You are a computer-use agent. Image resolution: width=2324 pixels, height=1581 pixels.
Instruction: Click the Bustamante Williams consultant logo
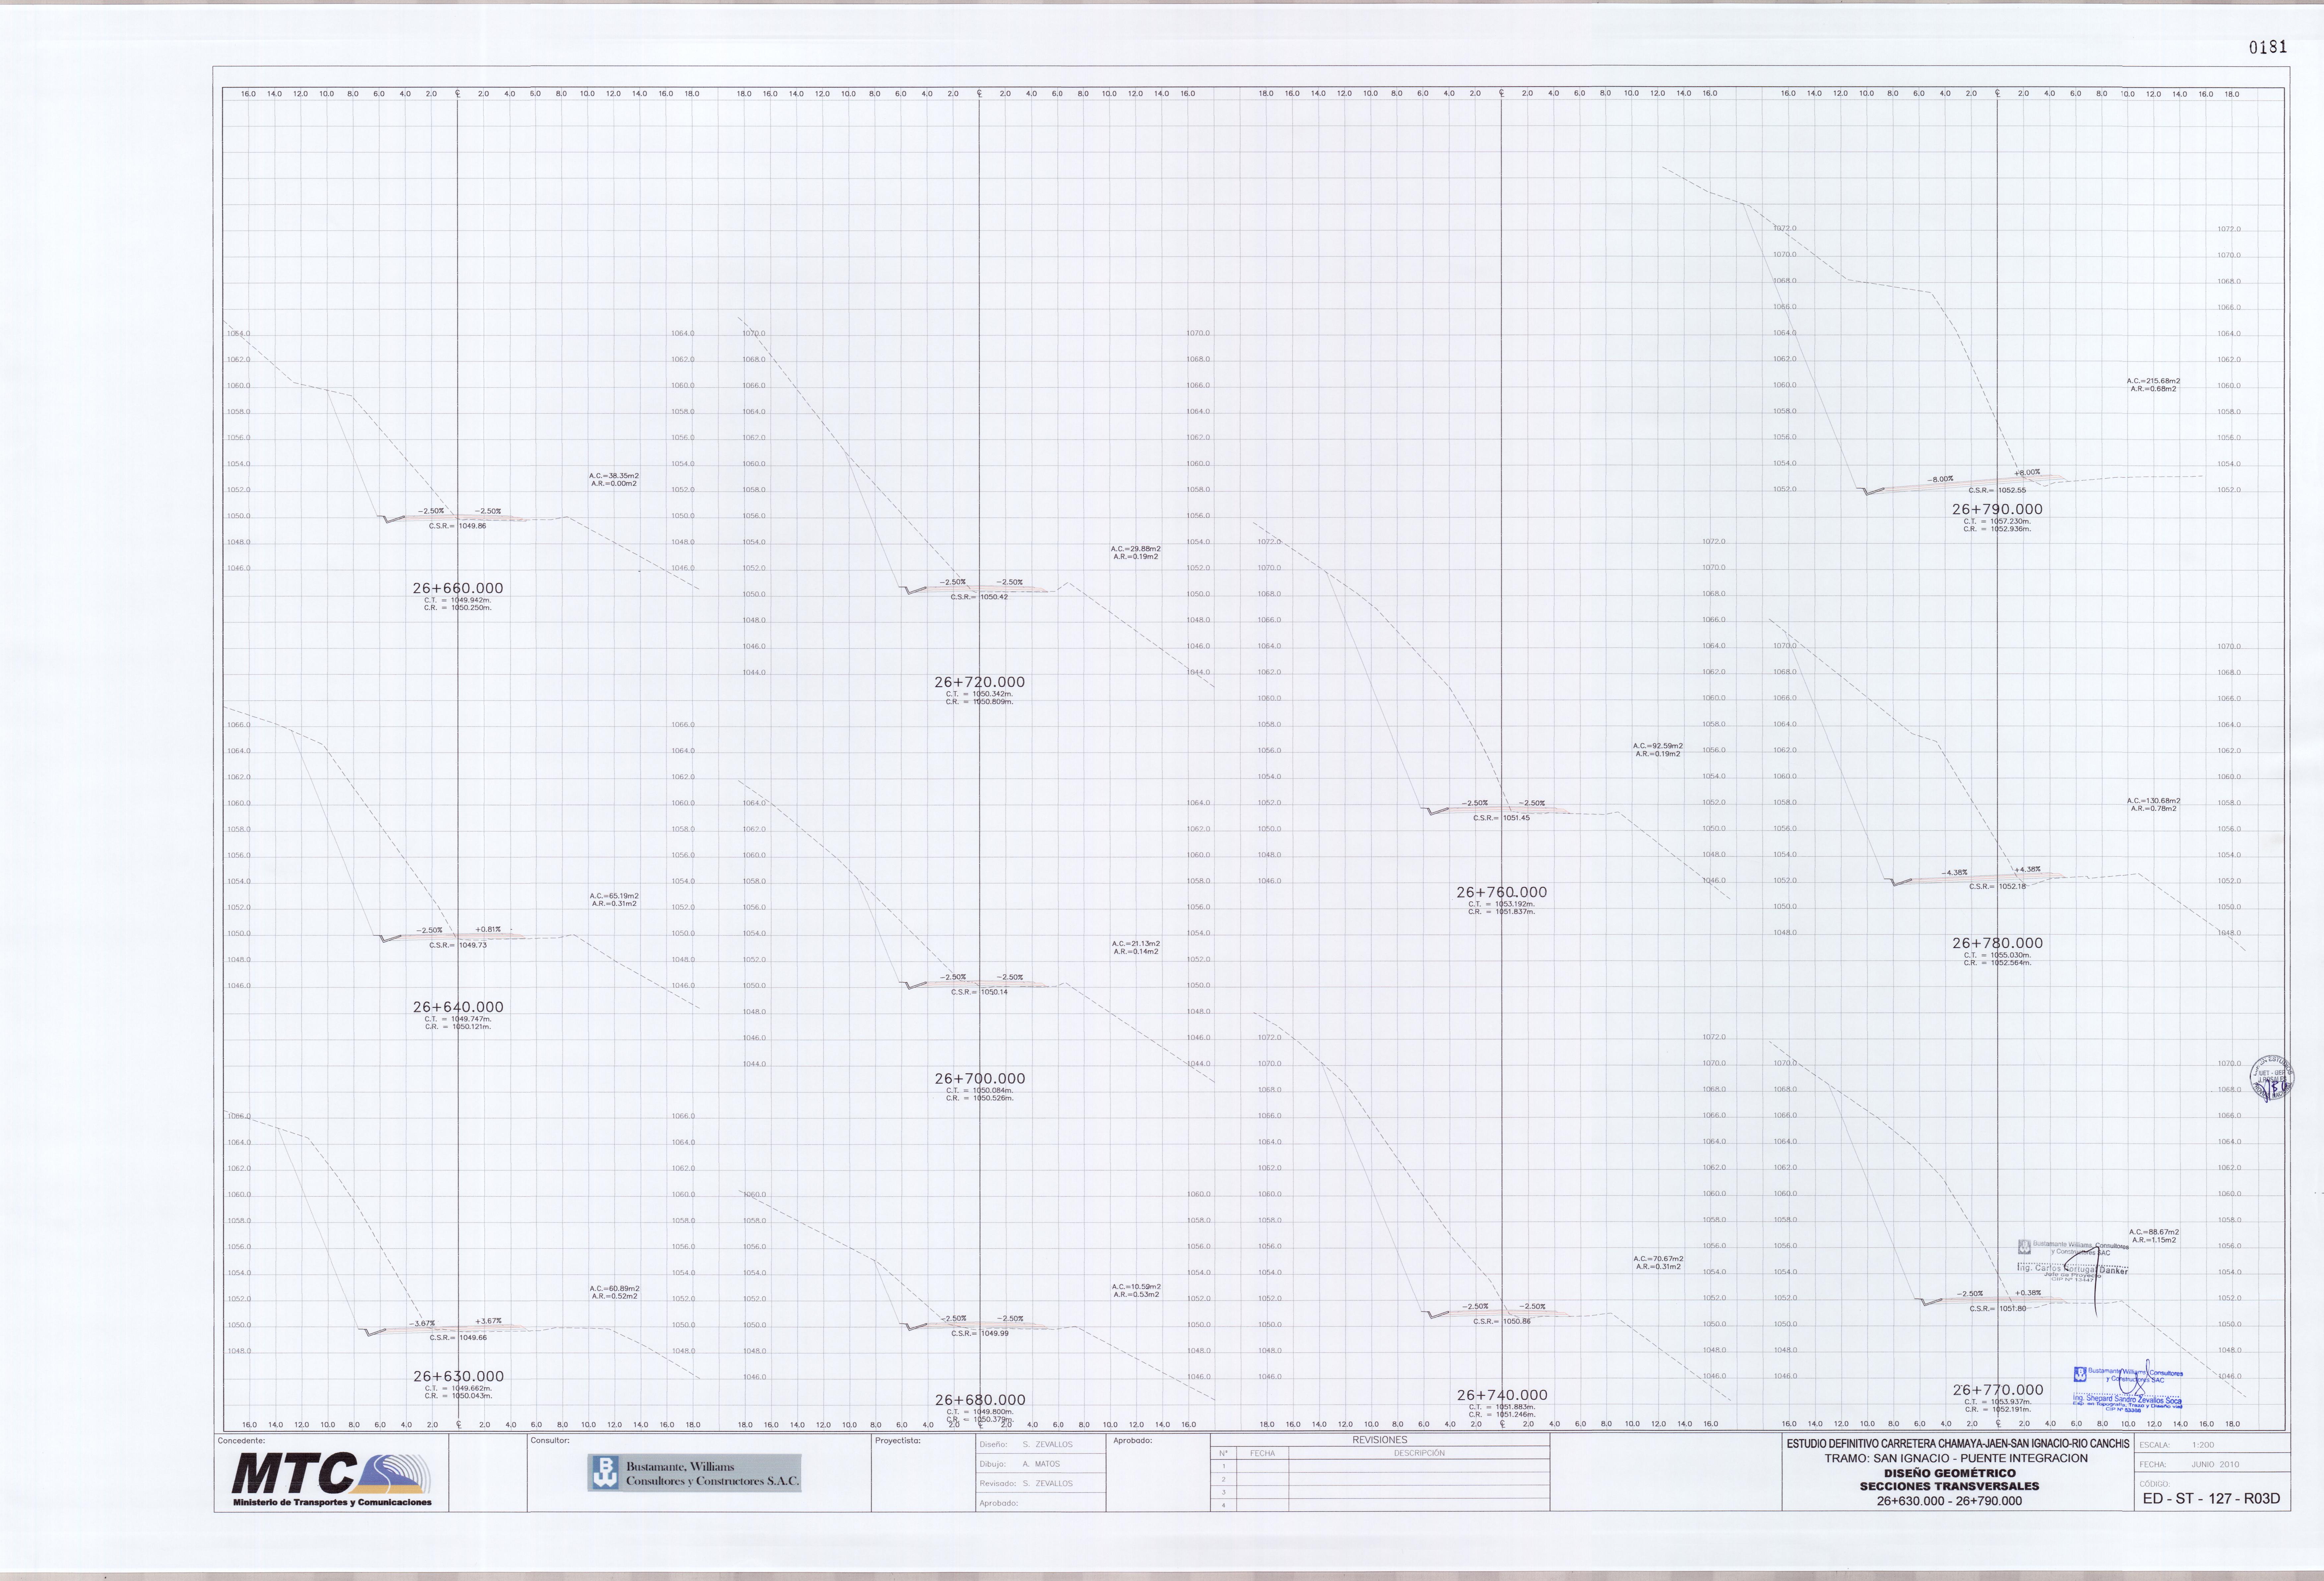point(694,1473)
